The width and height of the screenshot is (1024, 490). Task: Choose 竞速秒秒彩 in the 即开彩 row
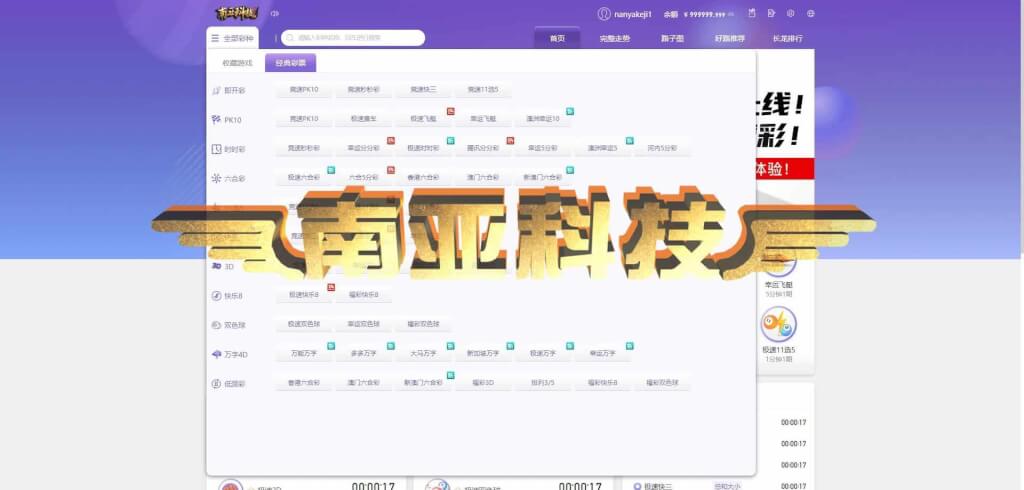364,90
